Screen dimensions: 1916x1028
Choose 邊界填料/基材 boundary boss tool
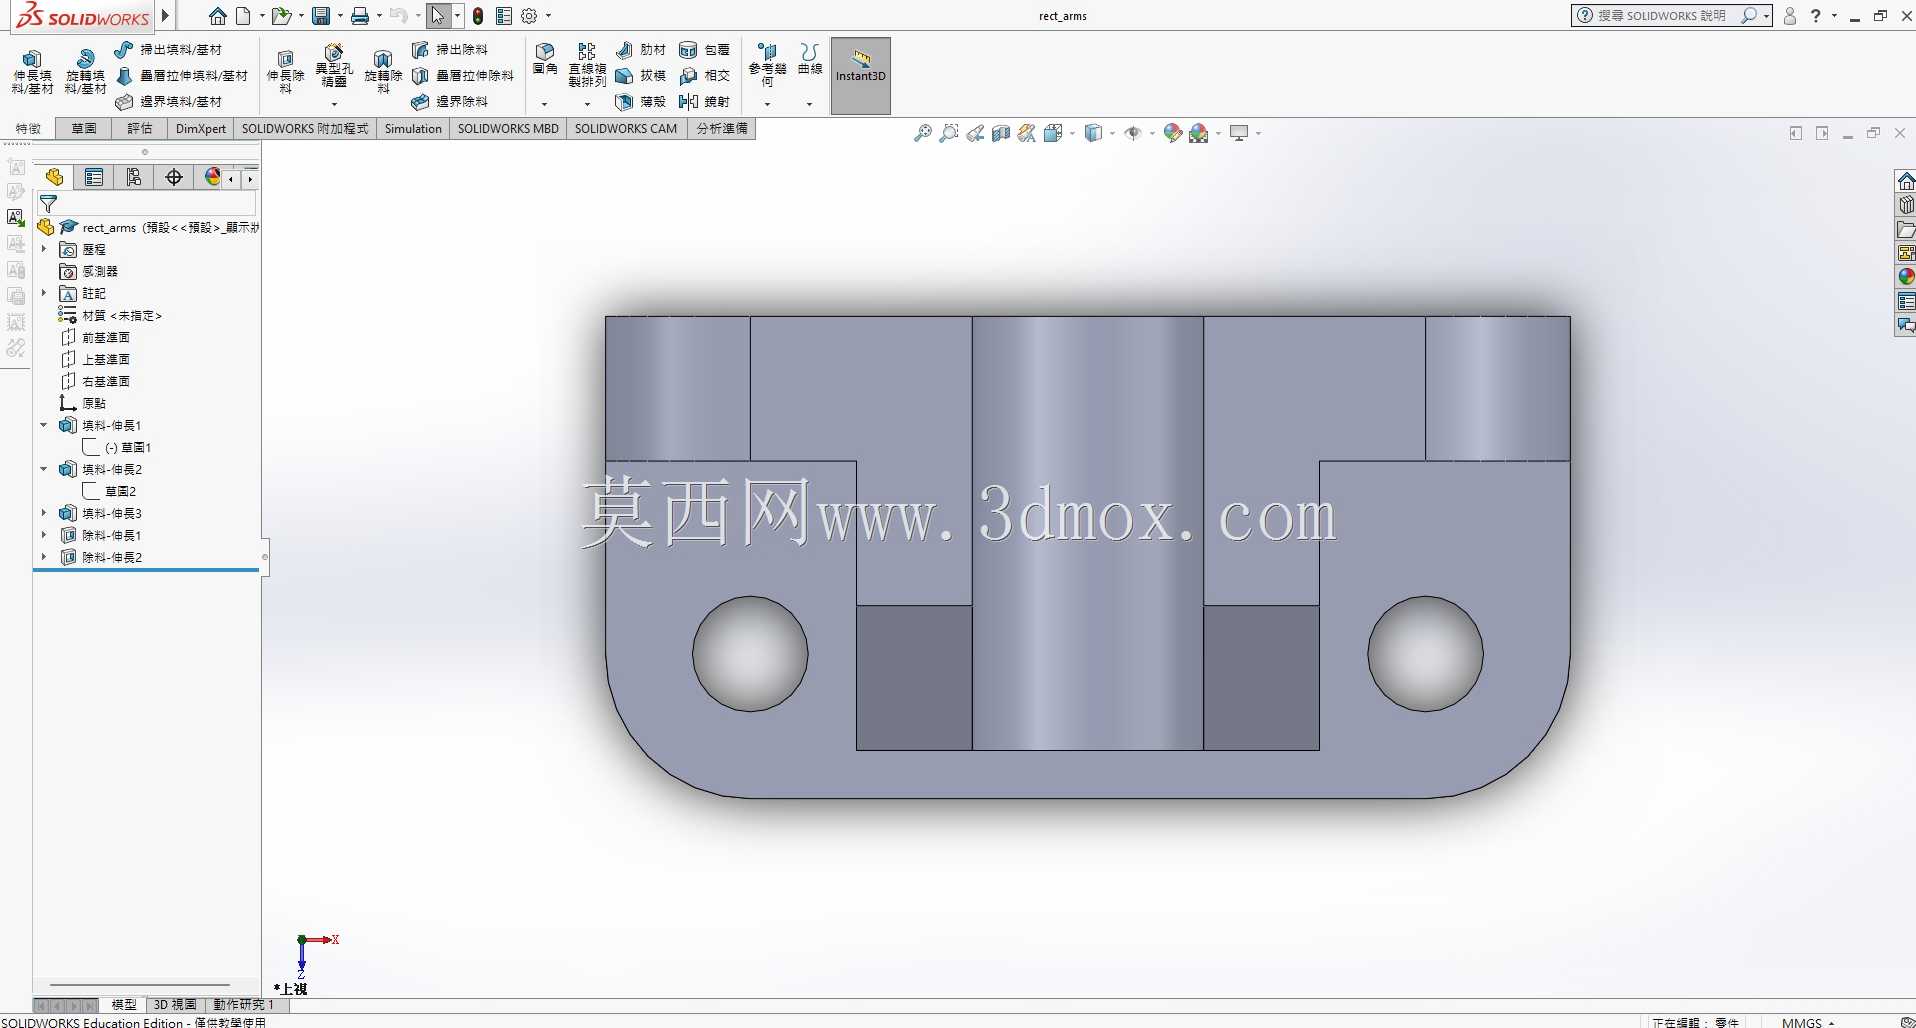pyautogui.click(x=168, y=102)
